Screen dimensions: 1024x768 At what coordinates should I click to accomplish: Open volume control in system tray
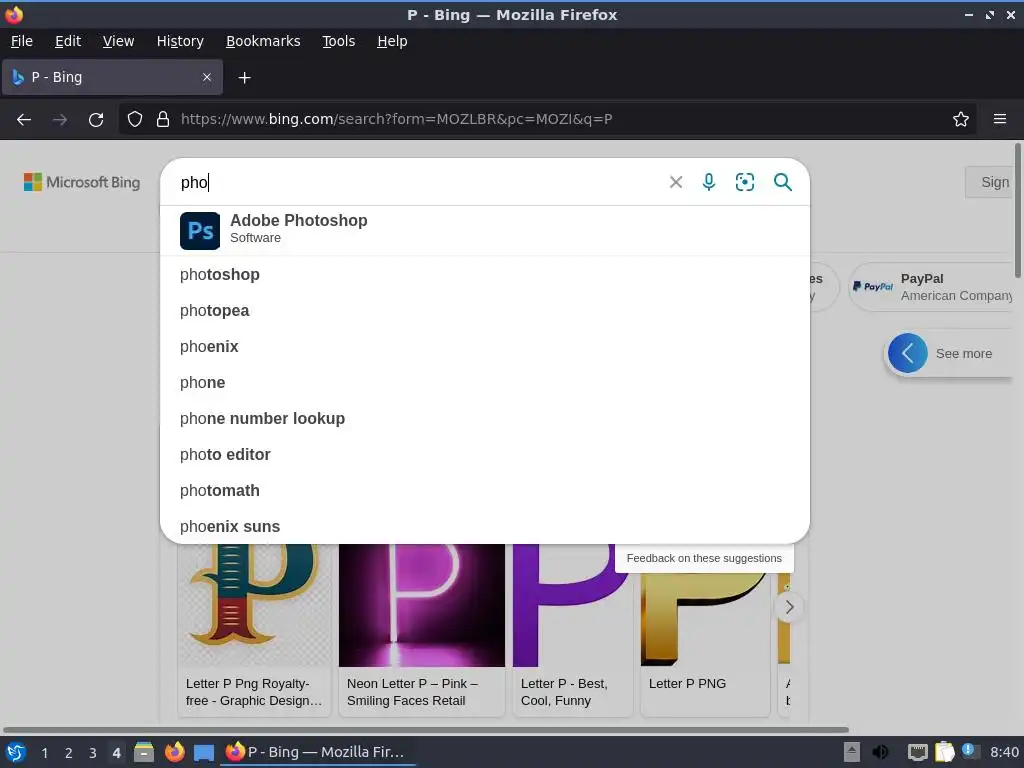tap(880, 752)
